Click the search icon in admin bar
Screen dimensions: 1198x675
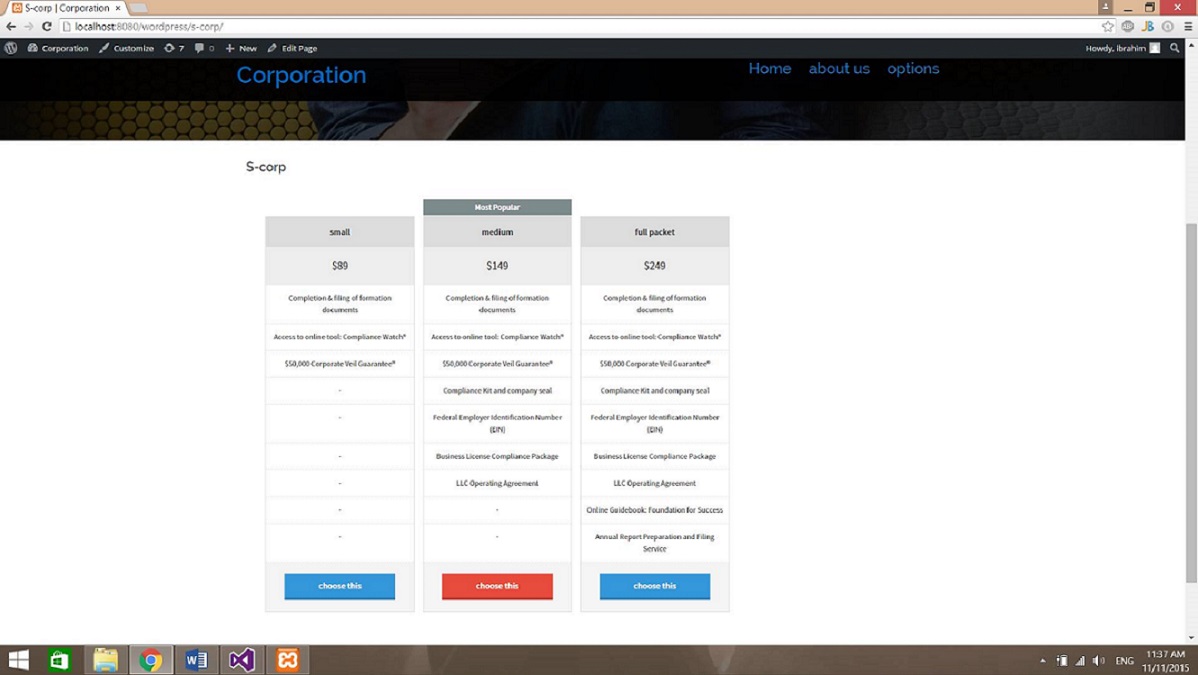[1175, 48]
